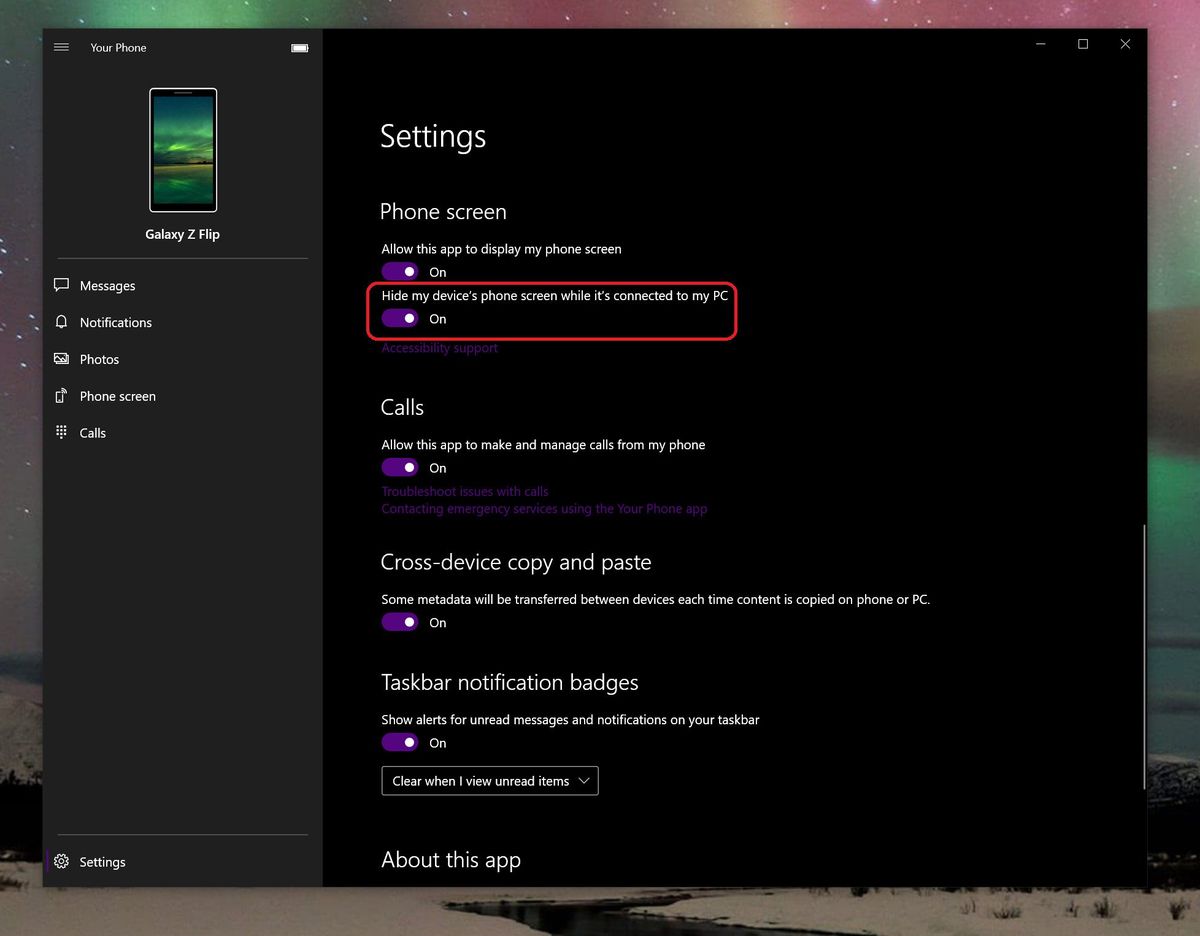
Task: Open the hamburger navigation menu
Action: pyautogui.click(x=61, y=47)
